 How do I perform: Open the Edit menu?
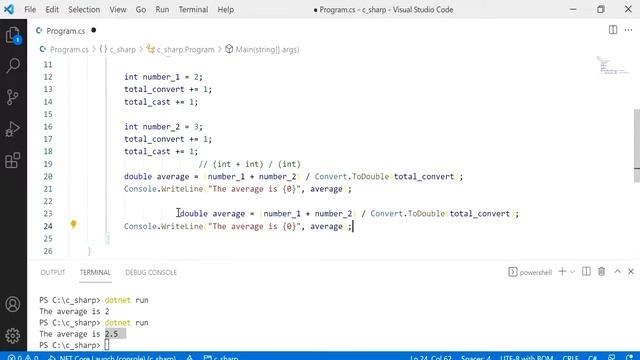52,9
